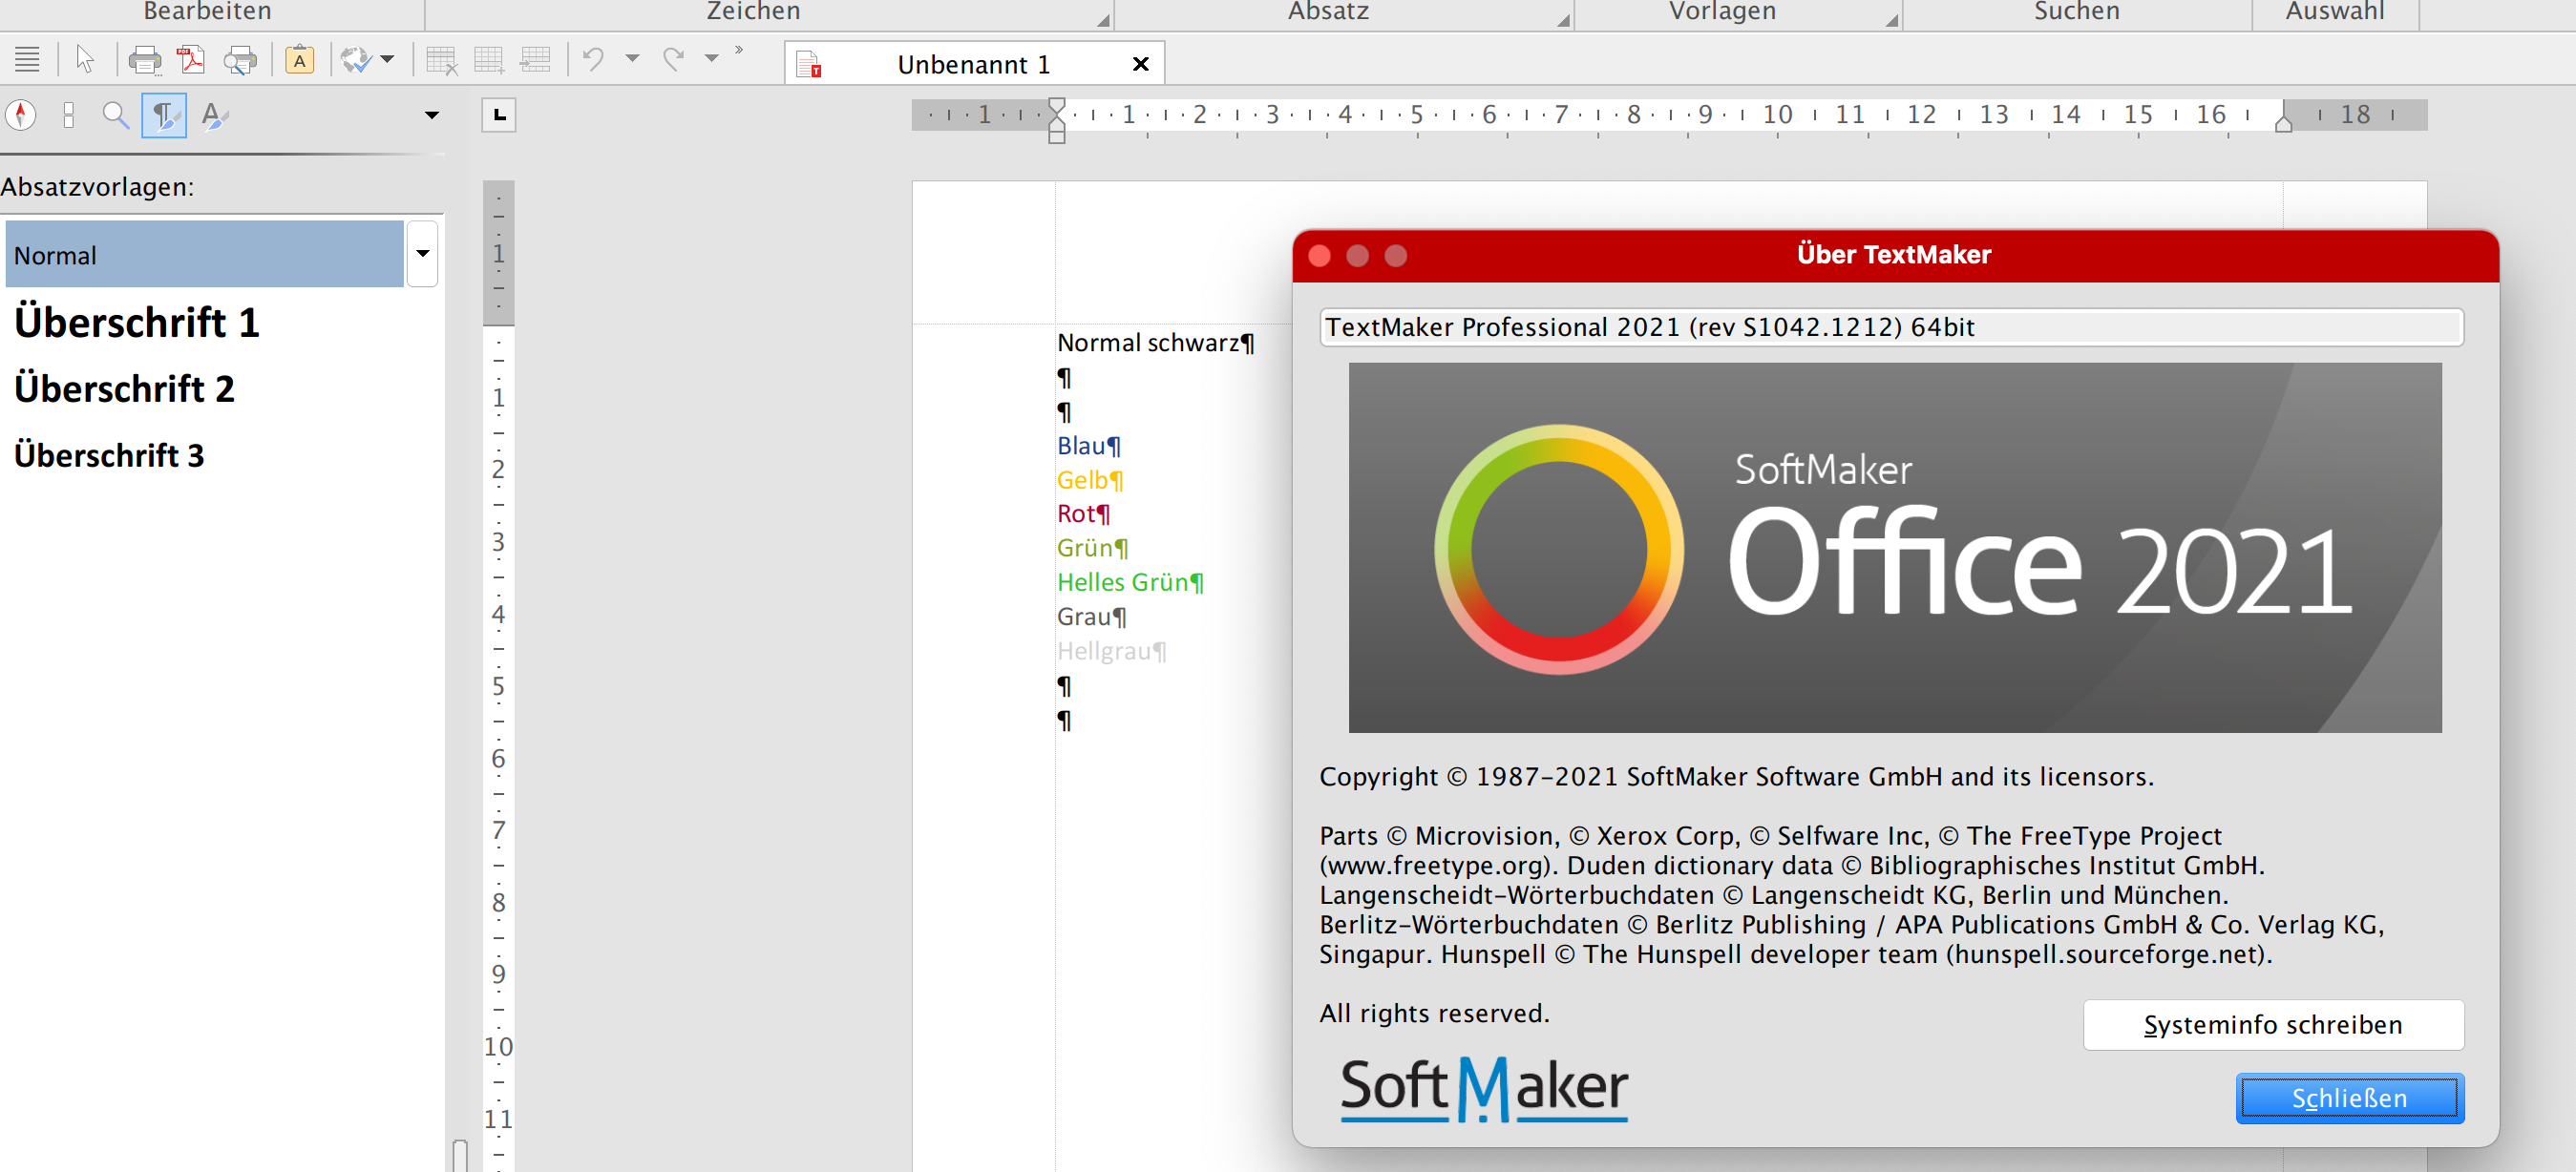The height and width of the screenshot is (1172, 2576).
Task: Click the Über TextMaker title bar
Action: click(x=1894, y=255)
